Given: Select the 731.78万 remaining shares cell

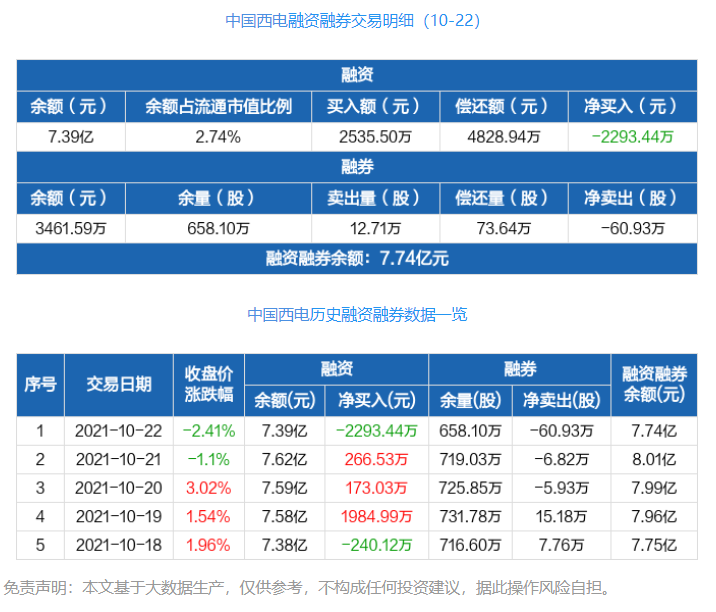Looking at the screenshot, I should 470,517.
